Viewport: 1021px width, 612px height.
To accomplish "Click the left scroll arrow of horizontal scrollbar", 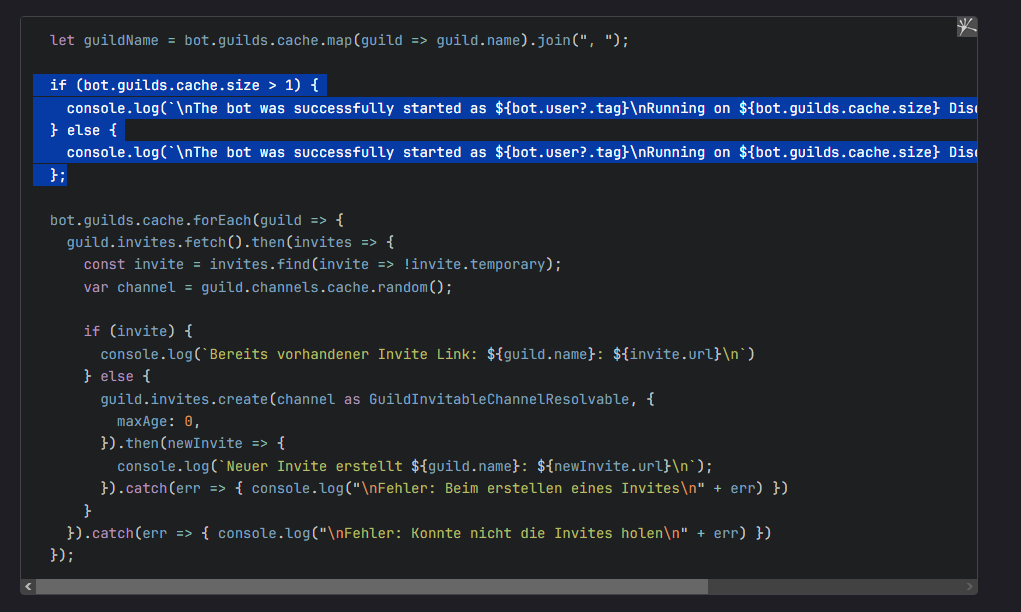I will (28, 586).
